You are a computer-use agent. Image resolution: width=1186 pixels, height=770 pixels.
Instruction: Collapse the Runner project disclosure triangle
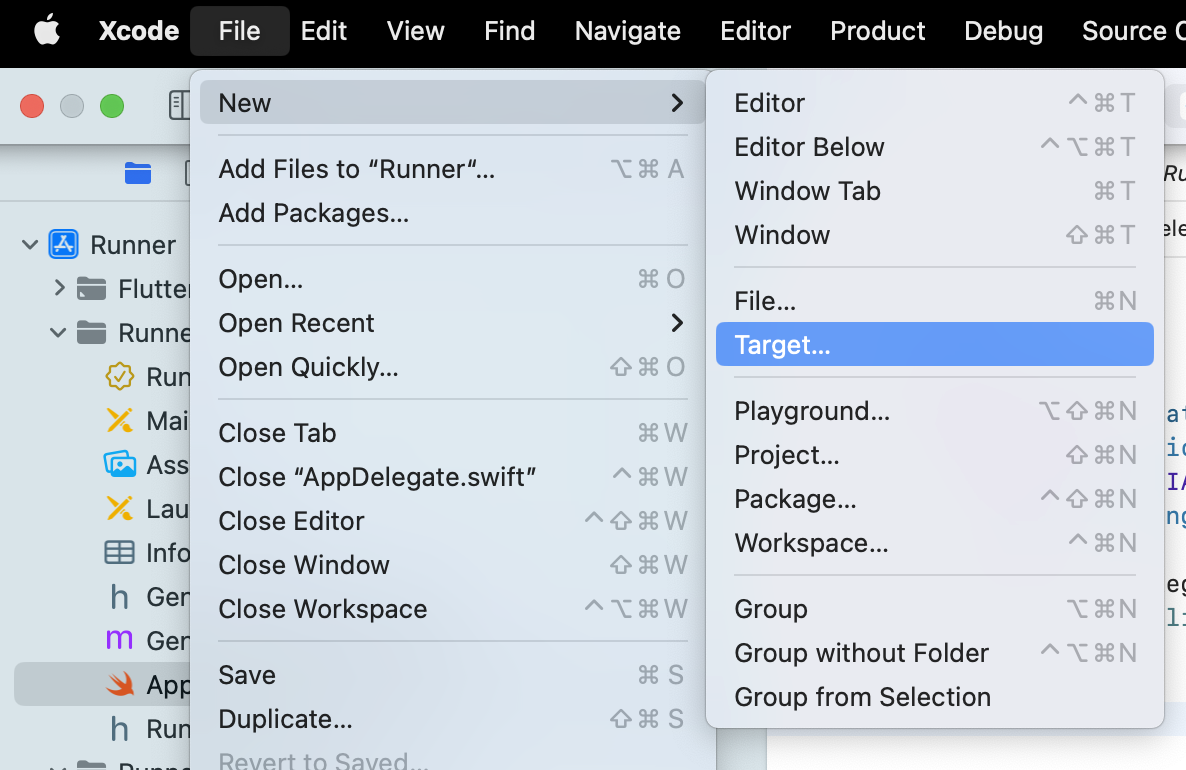coord(29,244)
